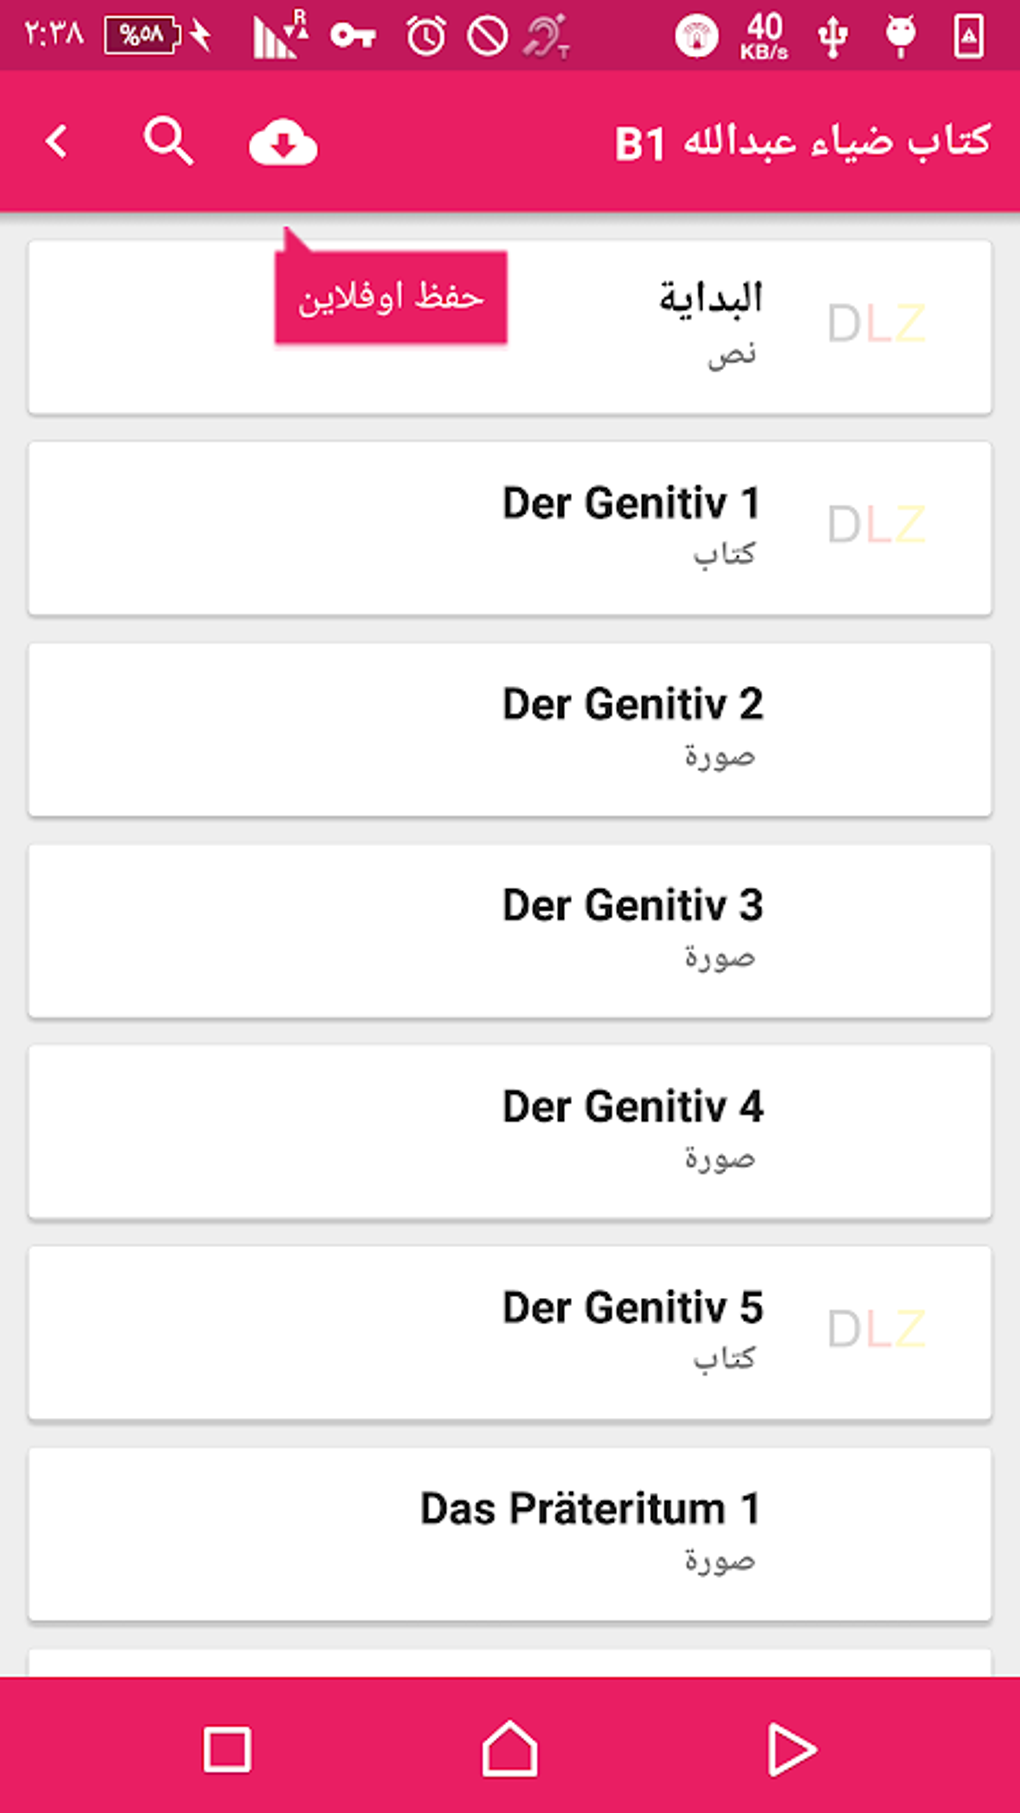1020x1813 pixels.
Task: Tap the B1 book title in header
Action: tap(802, 142)
